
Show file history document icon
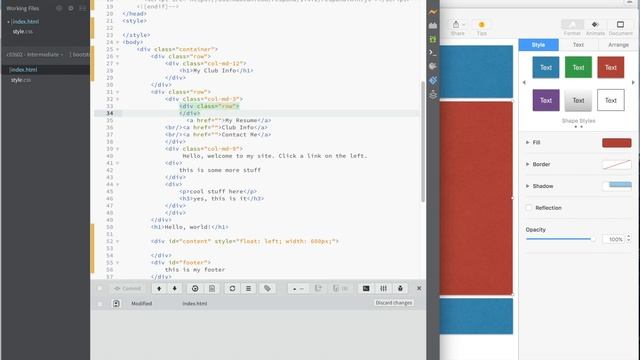211,289
